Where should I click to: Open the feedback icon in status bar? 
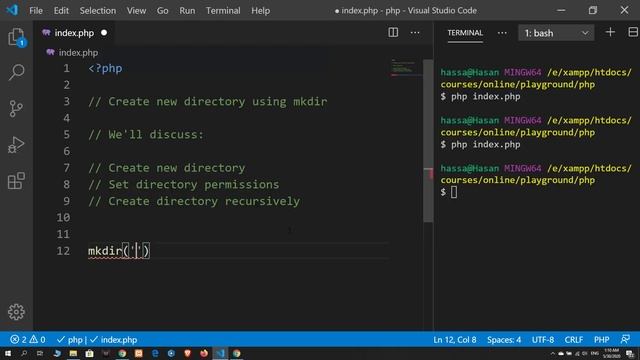(625, 339)
